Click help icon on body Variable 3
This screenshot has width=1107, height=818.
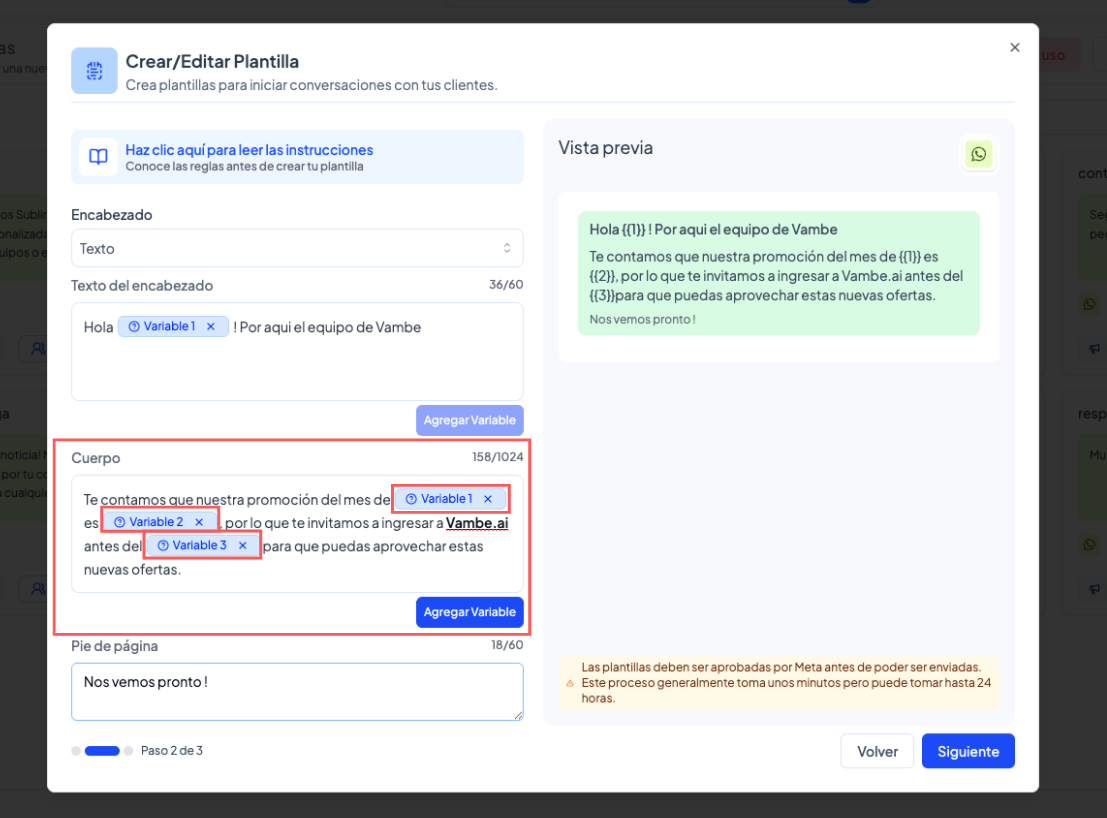click(x=163, y=545)
